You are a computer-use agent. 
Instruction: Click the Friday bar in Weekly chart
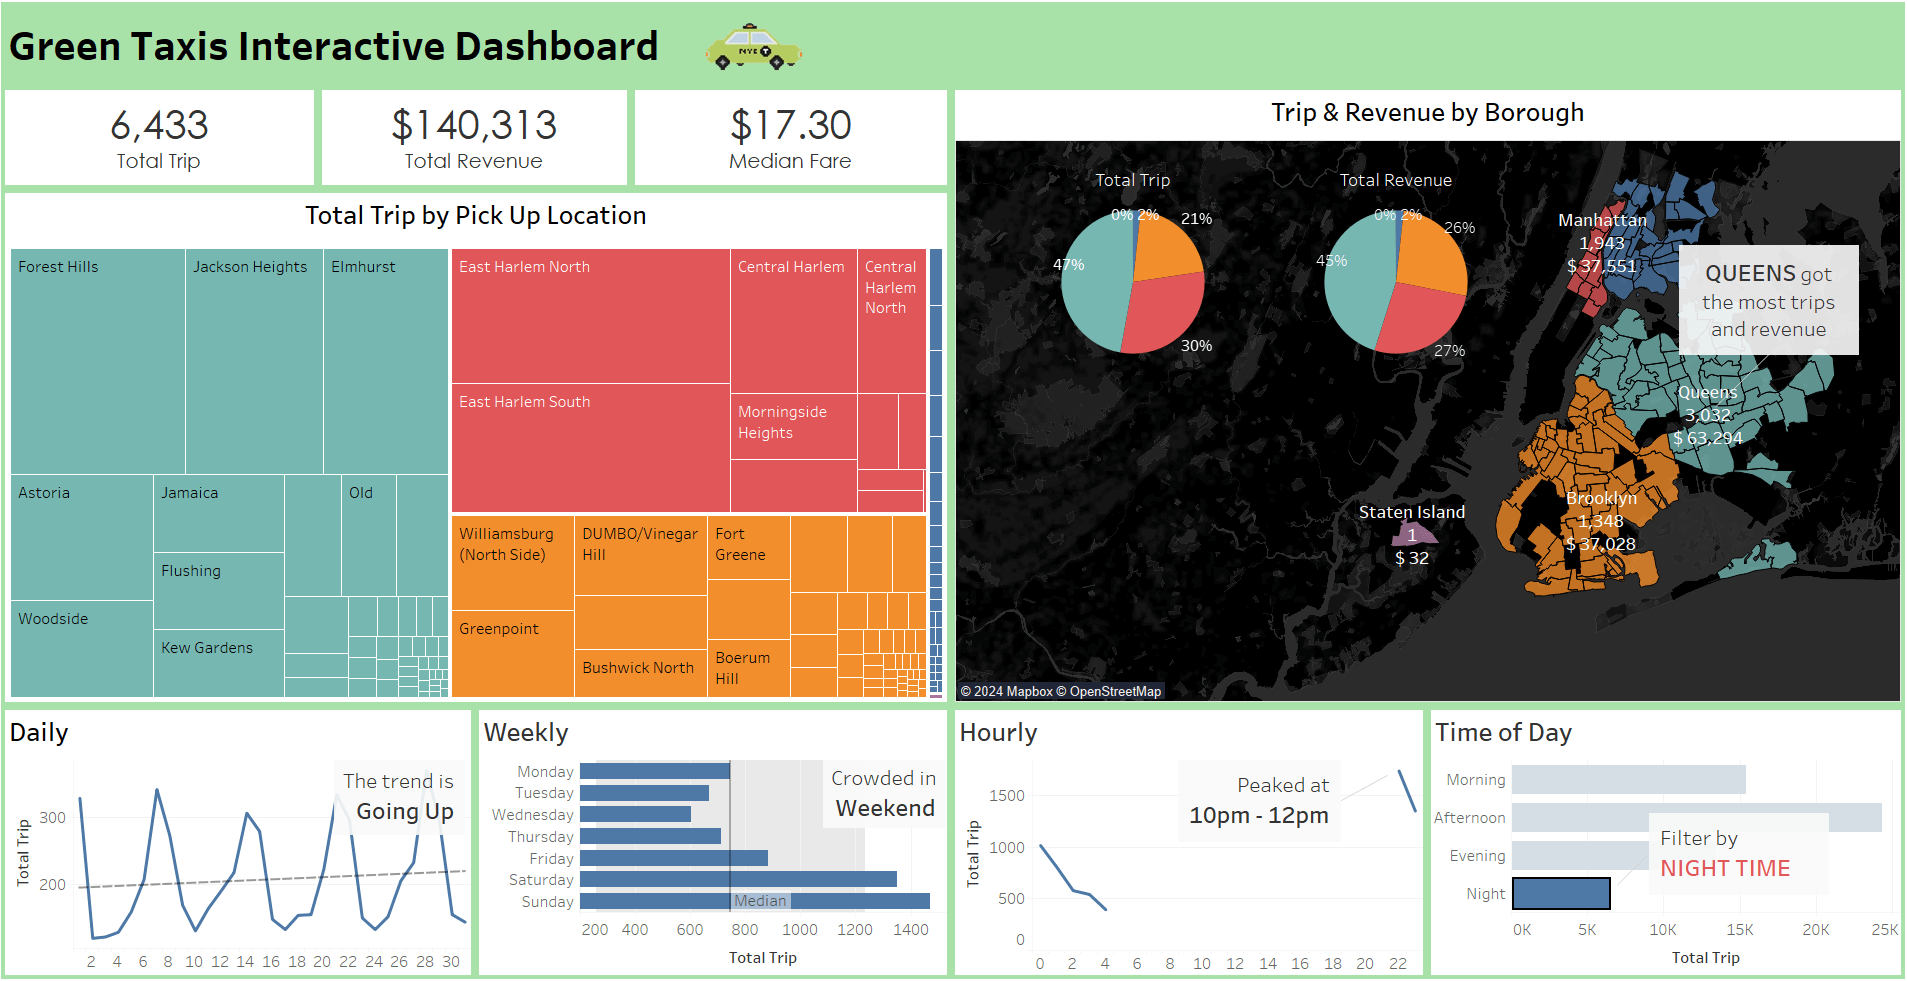point(674,858)
